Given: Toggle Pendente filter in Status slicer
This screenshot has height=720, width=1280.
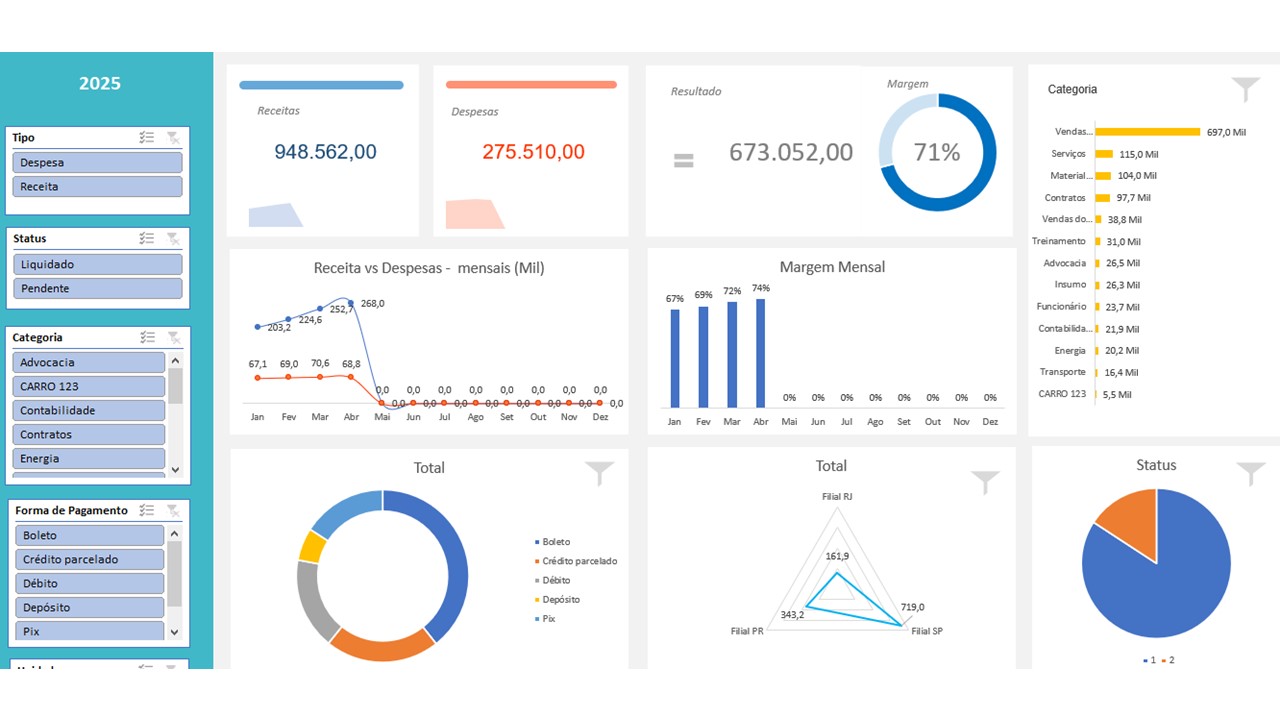Looking at the screenshot, I should click(97, 288).
